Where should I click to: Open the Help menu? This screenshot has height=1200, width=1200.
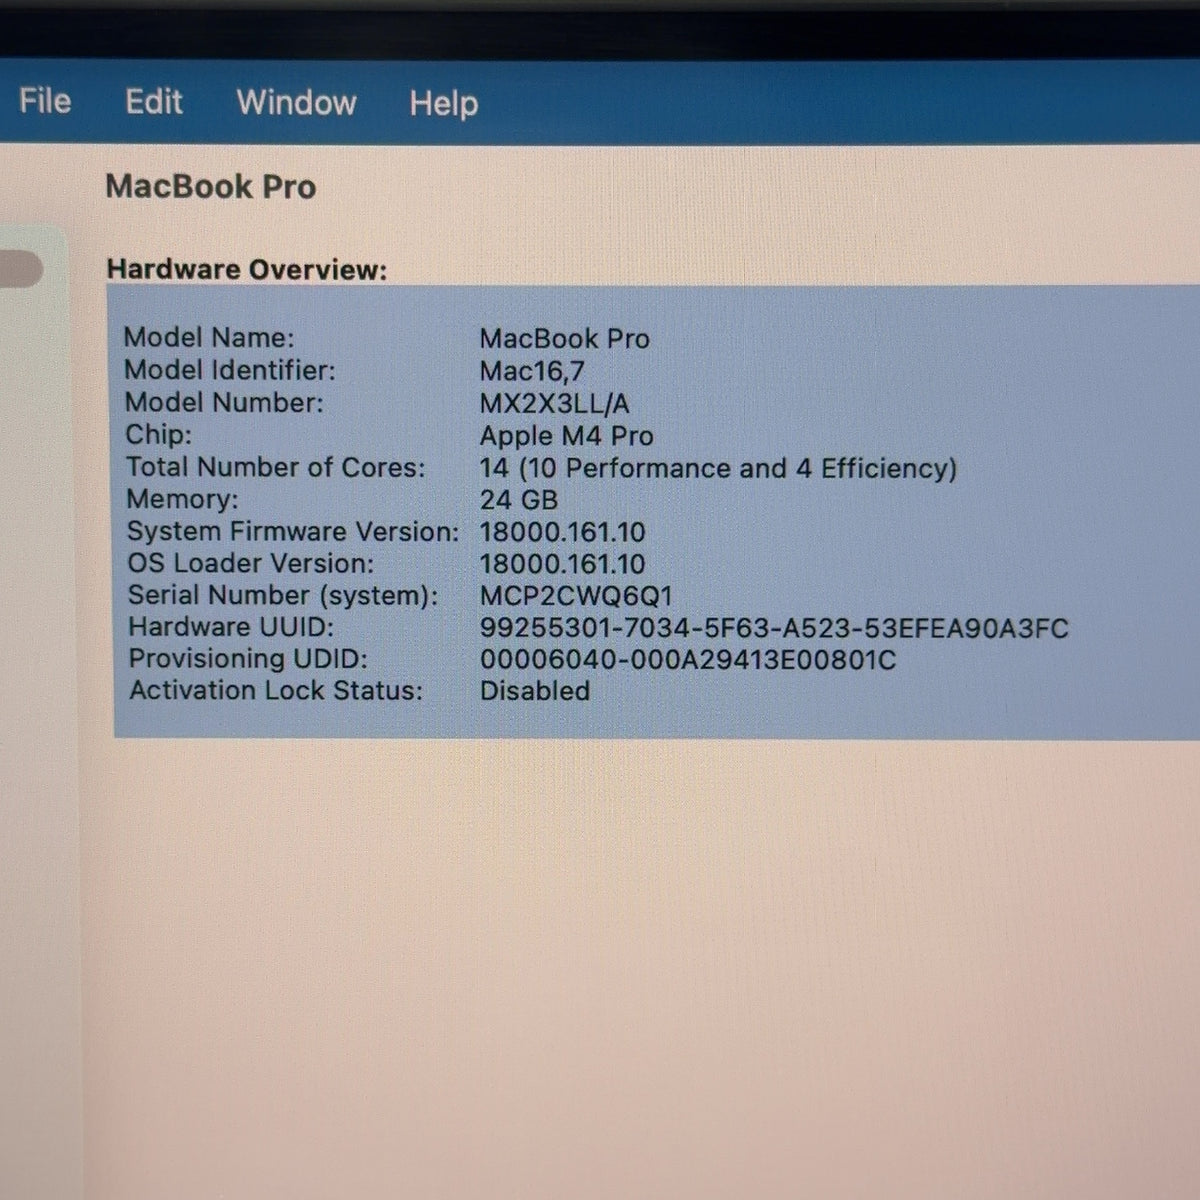[x=443, y=104]
